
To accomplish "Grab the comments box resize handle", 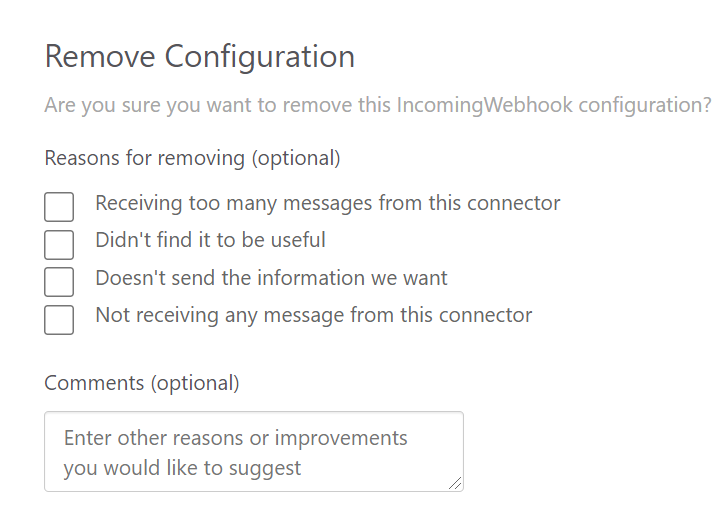I will coord(455,483).
